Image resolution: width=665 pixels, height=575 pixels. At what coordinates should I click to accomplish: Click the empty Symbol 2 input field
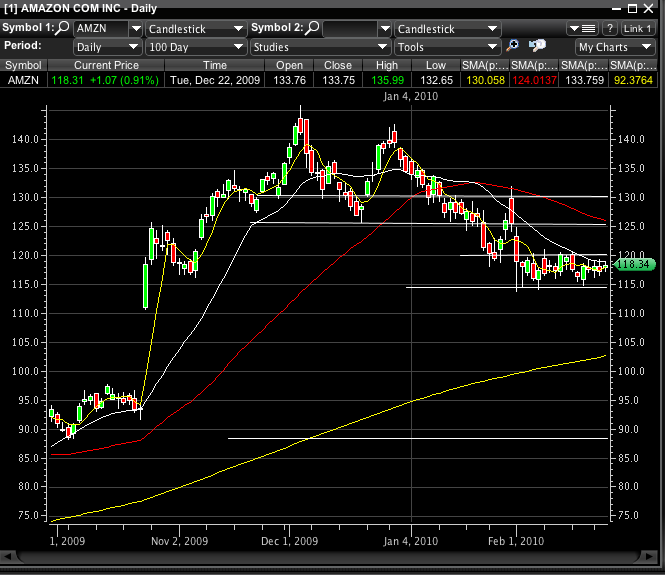pyautogui.click(x=350, y=28)
